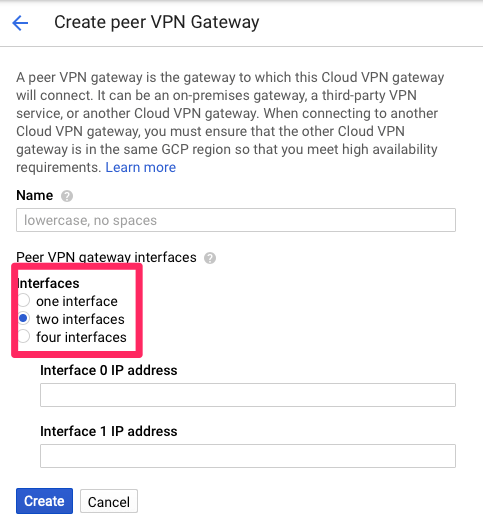Viewport: 483px width, 523px height.
Task: Click the Interface 1 IP address label
Action: [109, 431]
